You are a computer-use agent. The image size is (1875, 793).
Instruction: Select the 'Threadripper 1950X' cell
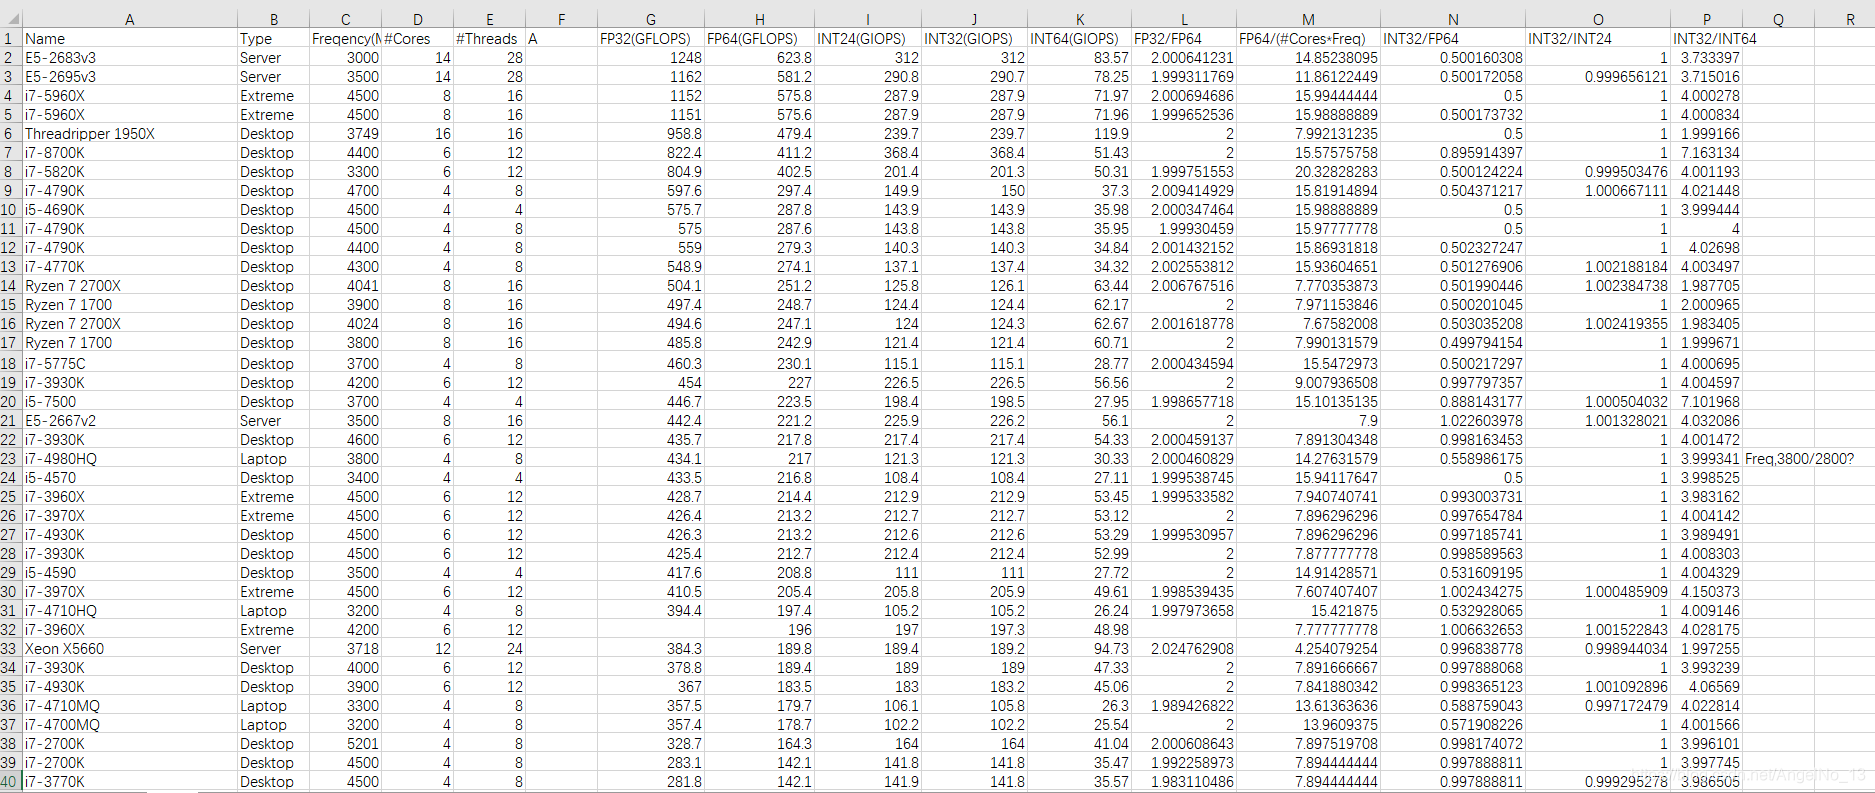tap(130, 134)
